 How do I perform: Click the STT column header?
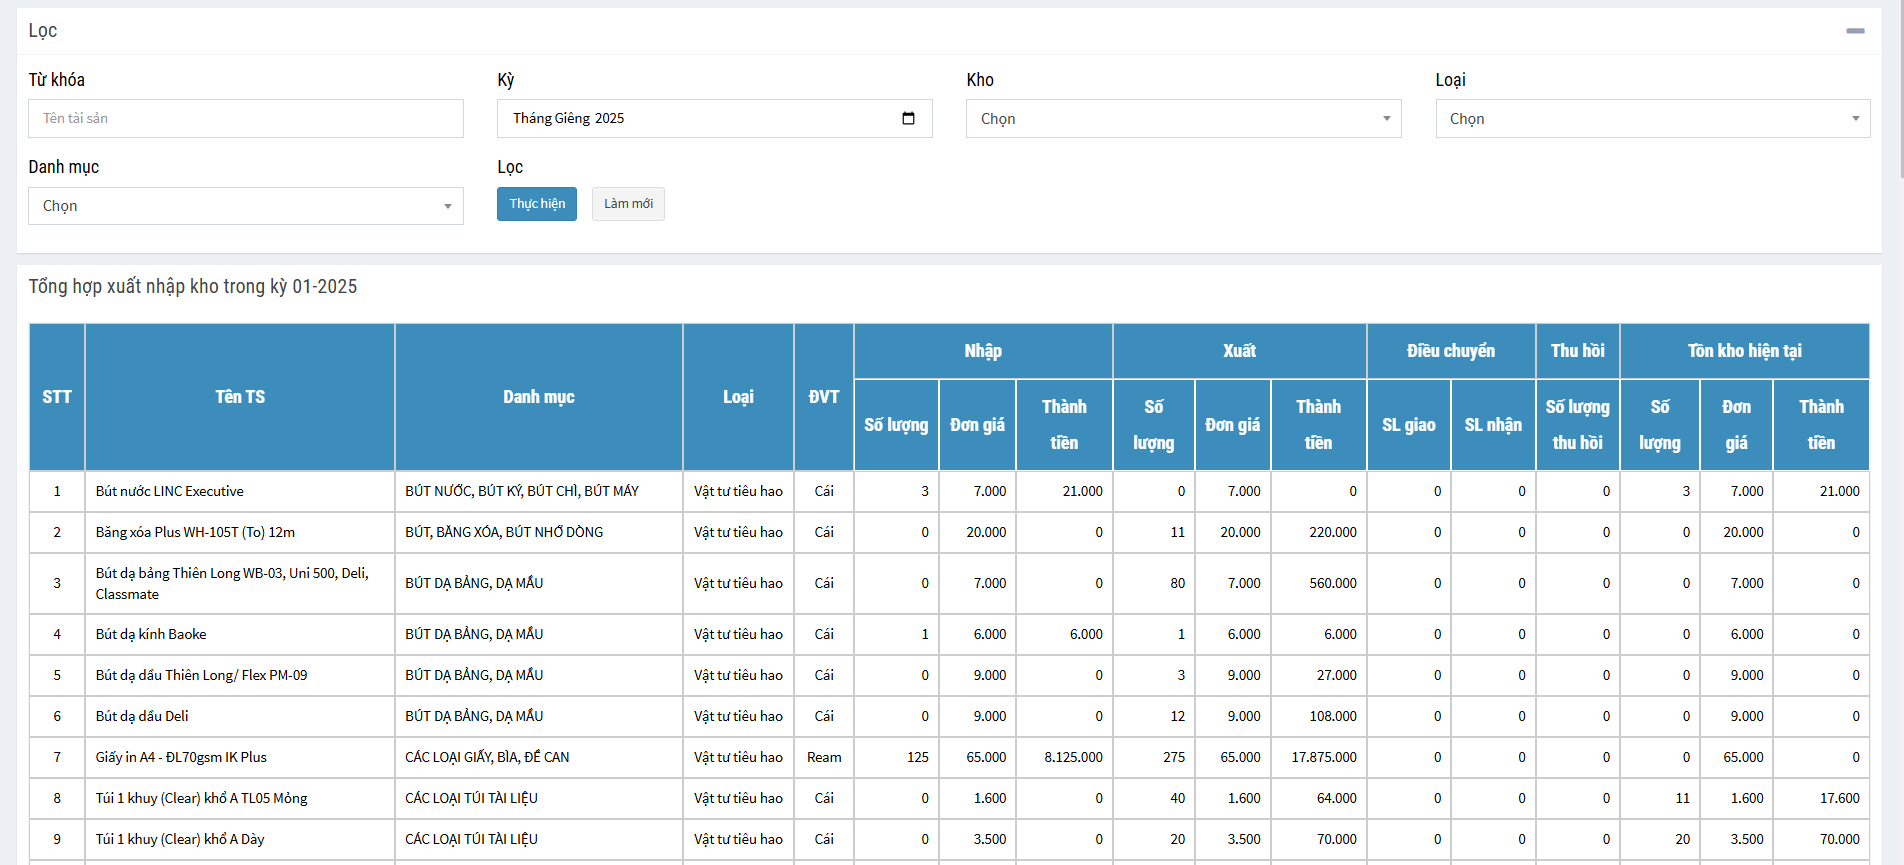point(57,397)
